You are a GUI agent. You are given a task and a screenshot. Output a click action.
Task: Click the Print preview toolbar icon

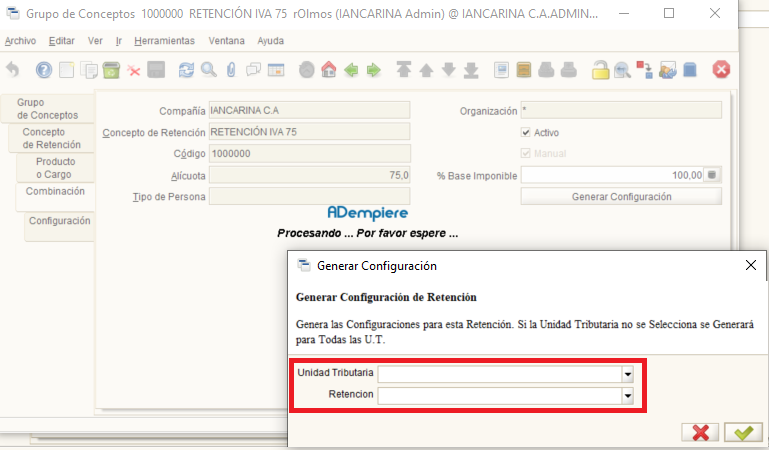coord(546,70)
